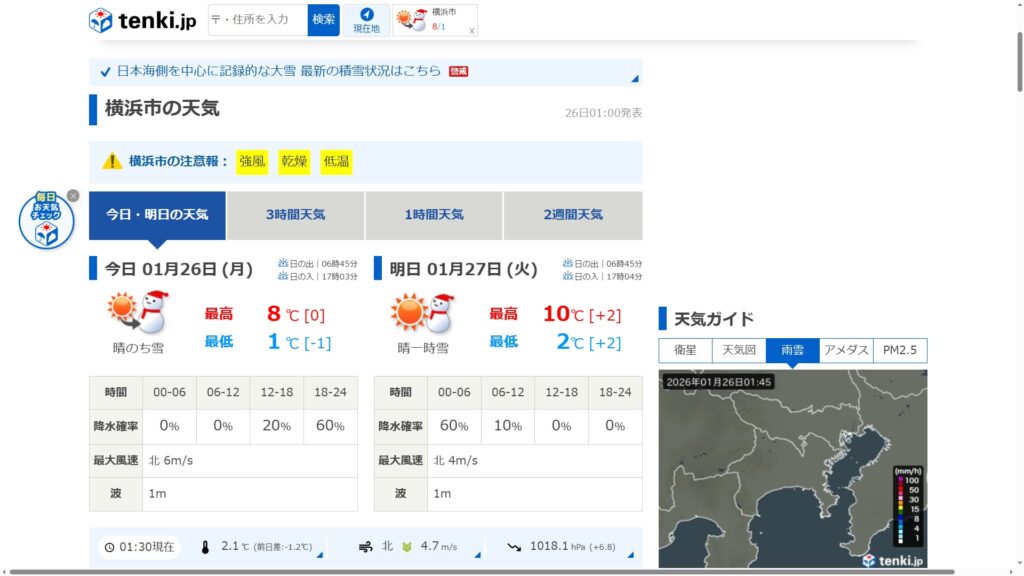Open the 毎日お天気チェック round badge
Viewport: 1024px width, 576px height.
(x=46, y=222)
